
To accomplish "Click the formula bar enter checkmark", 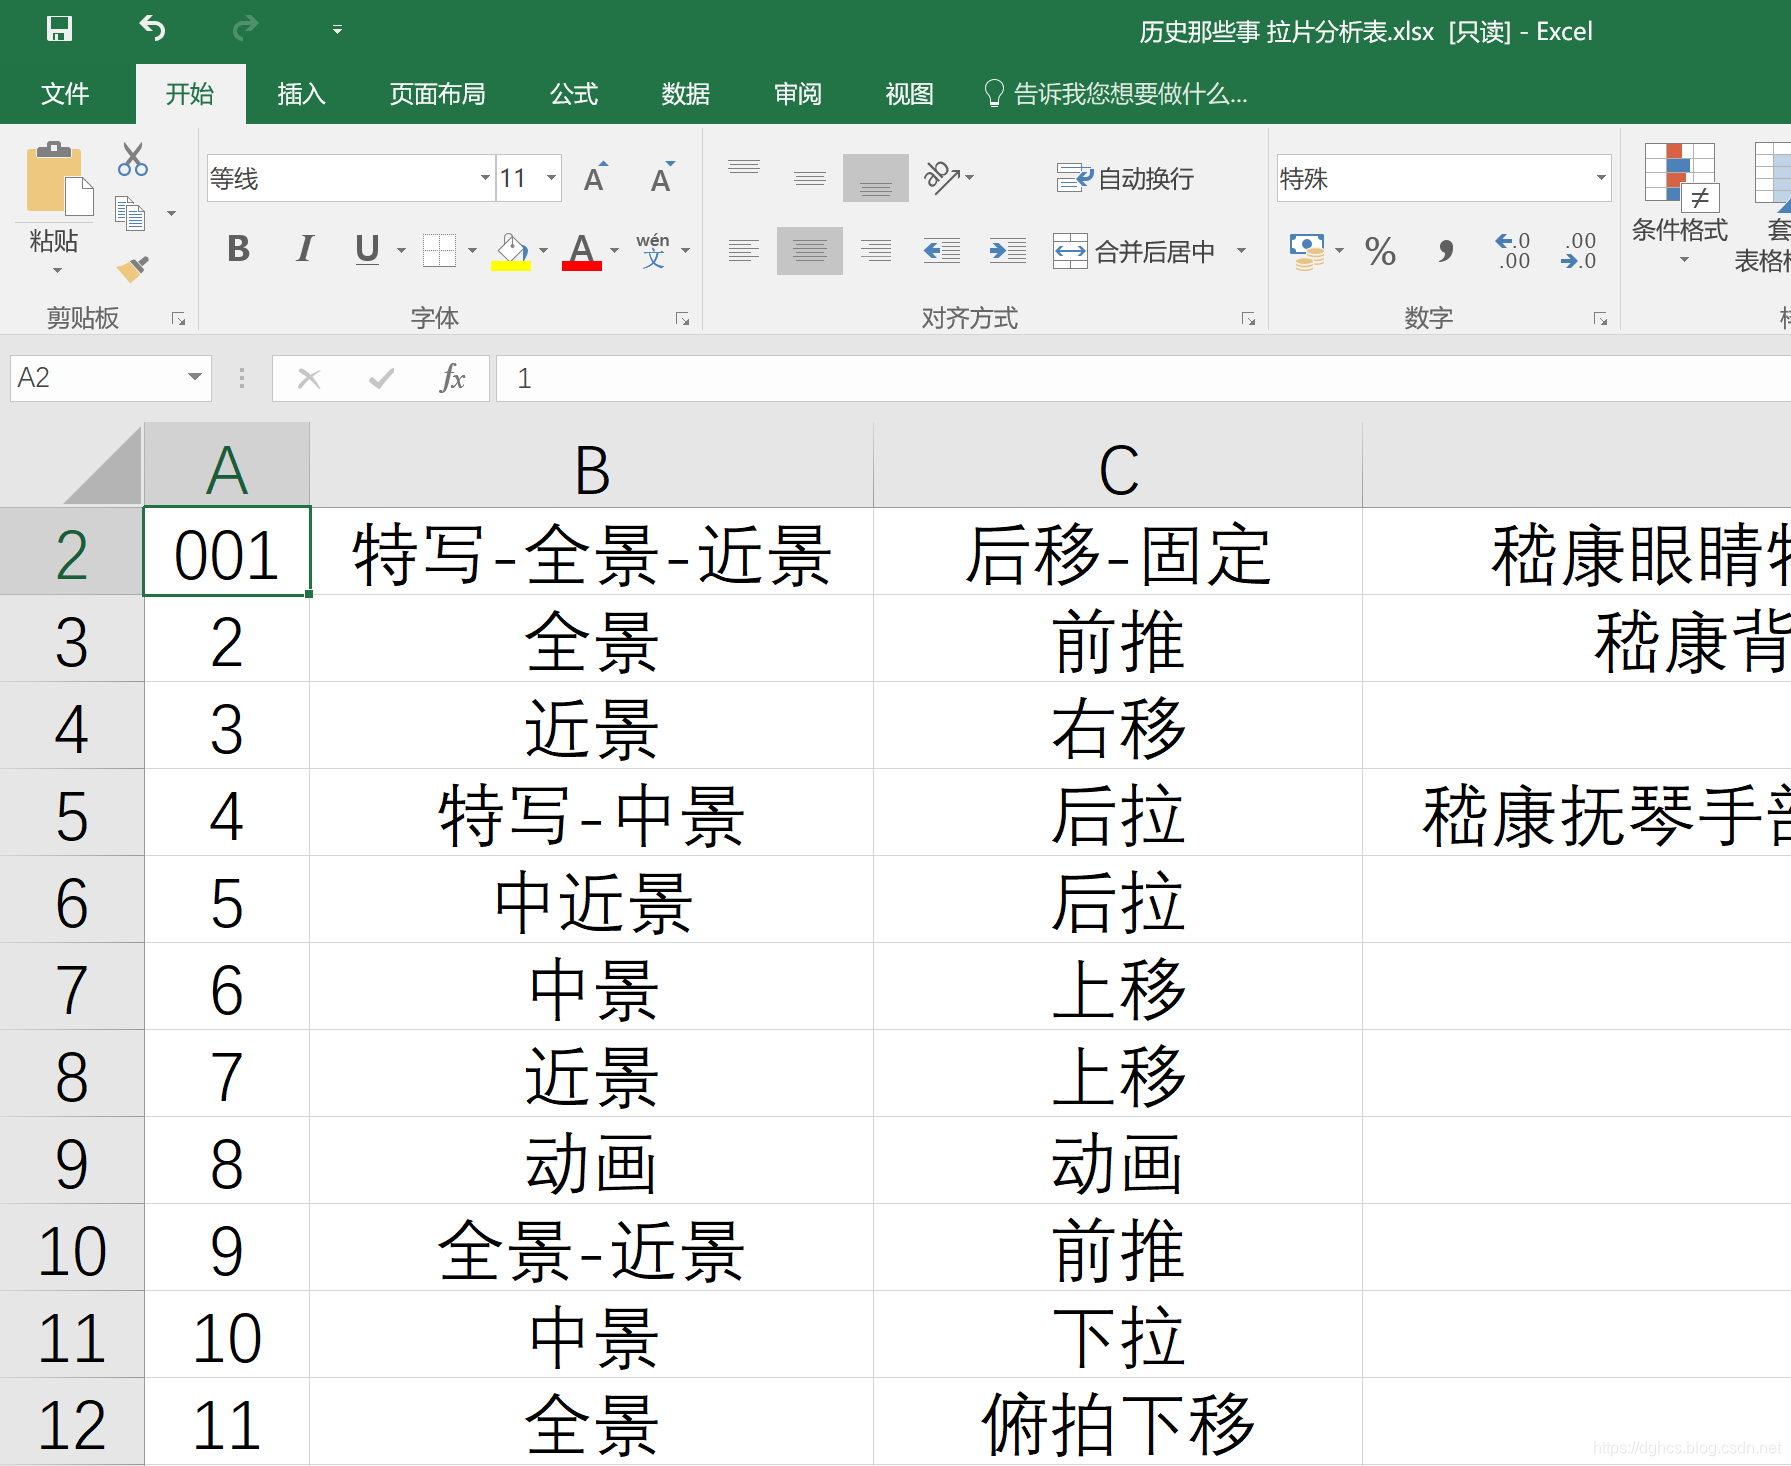I will tap(381, 378).
